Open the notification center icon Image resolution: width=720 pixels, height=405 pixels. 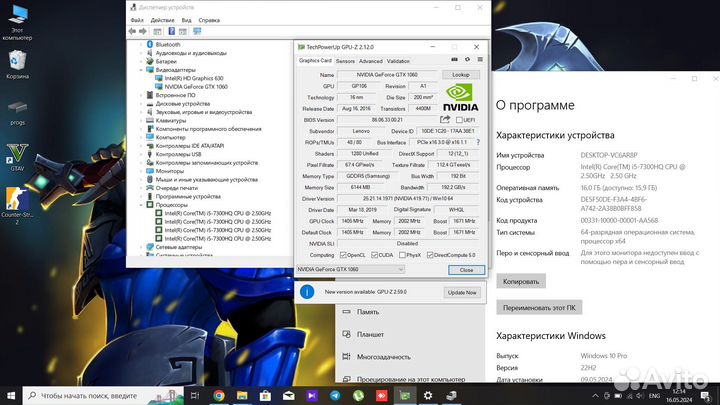click(706, 395)
